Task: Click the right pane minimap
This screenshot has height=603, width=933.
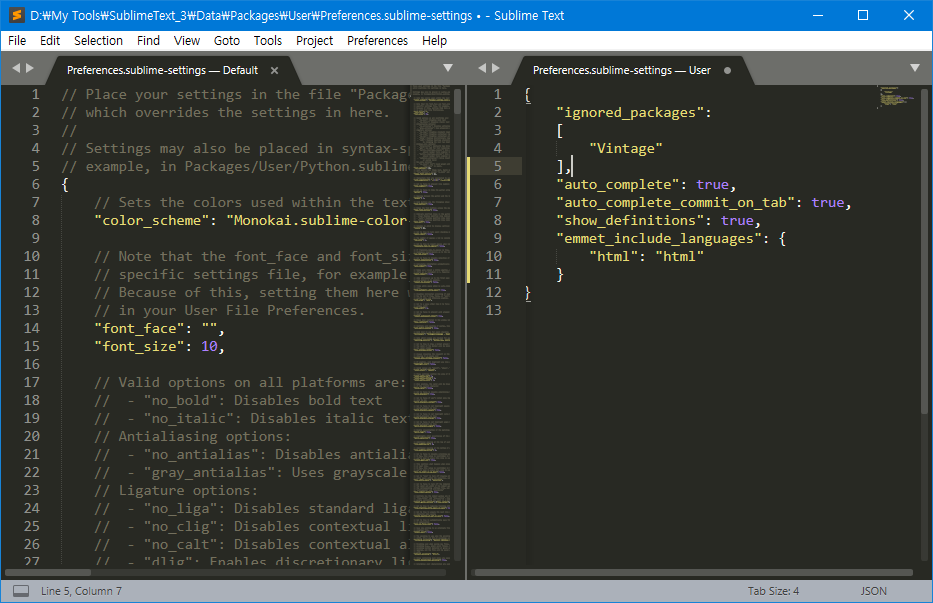Action: click(x=897, y=98)
